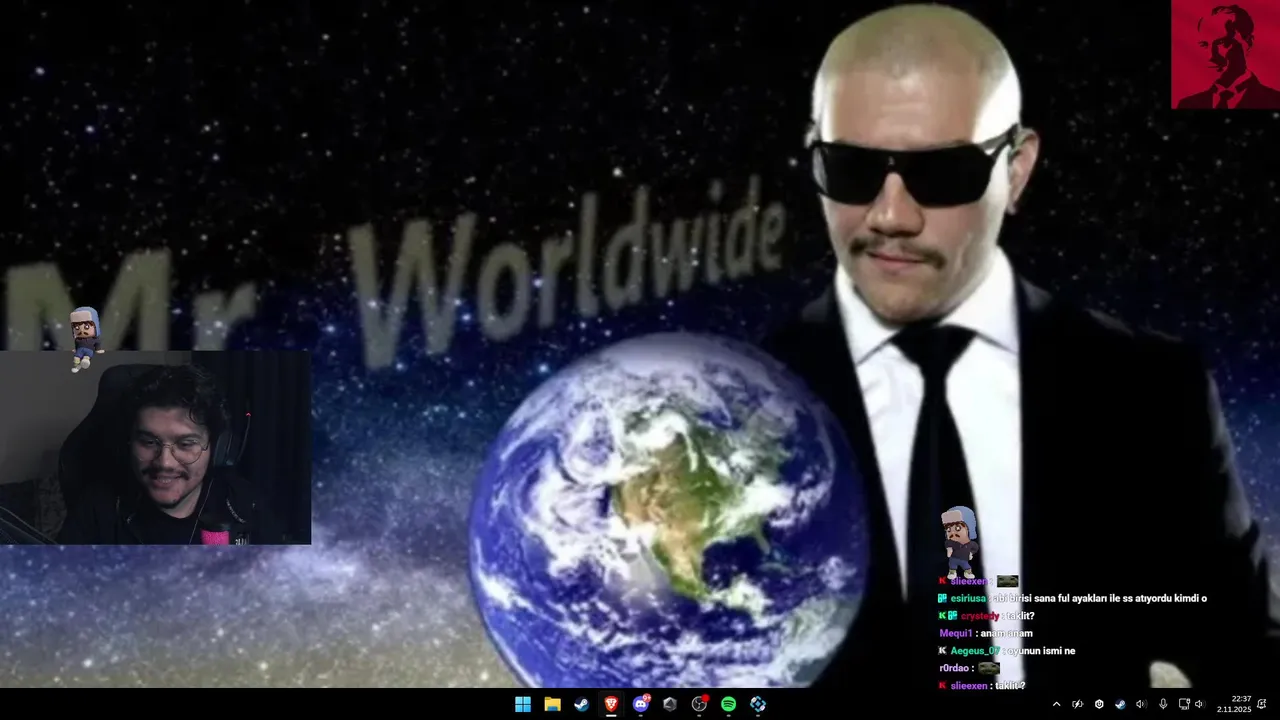This screenshot has width=1280, height=720.
Task: Open Steam from the taskbar
Action: click(x=581, y=704)
